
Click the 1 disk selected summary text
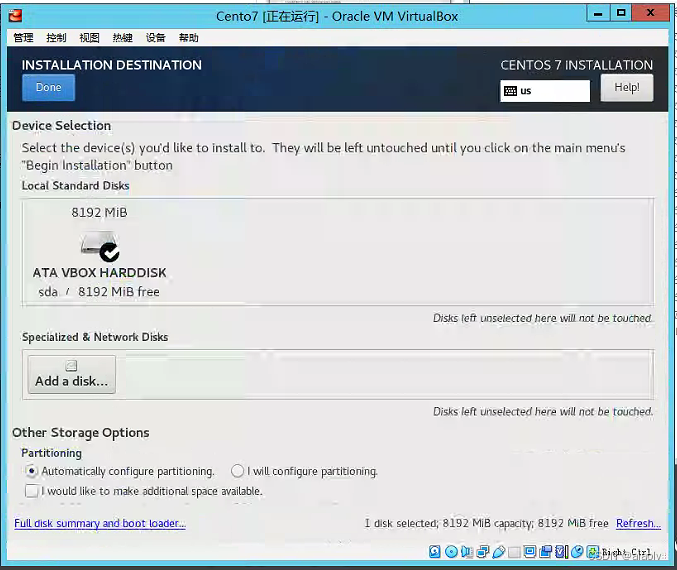click(487, 523)
